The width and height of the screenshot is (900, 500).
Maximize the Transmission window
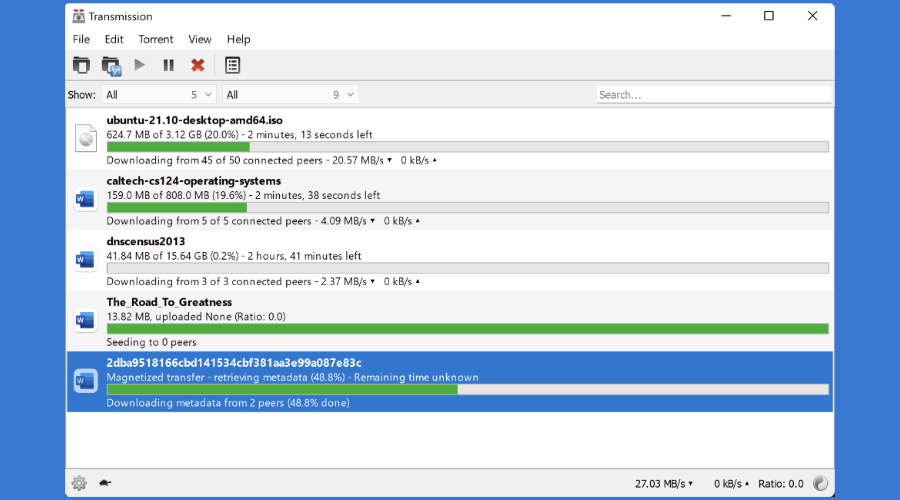[x=769, y=16]
